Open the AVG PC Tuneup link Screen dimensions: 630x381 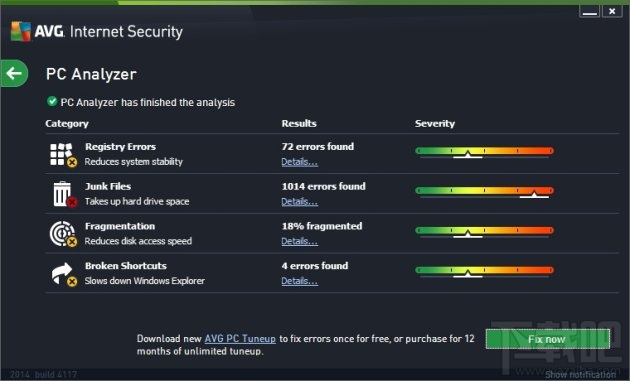[240, 339]
